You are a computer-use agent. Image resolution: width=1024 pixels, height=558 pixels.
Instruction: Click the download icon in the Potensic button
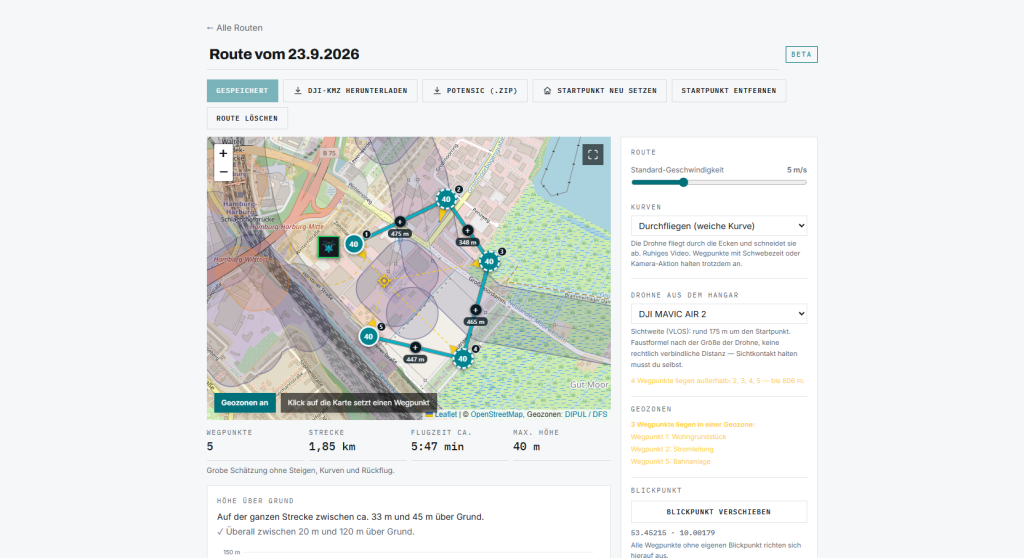pyautogui.click(x=437, y=91)
